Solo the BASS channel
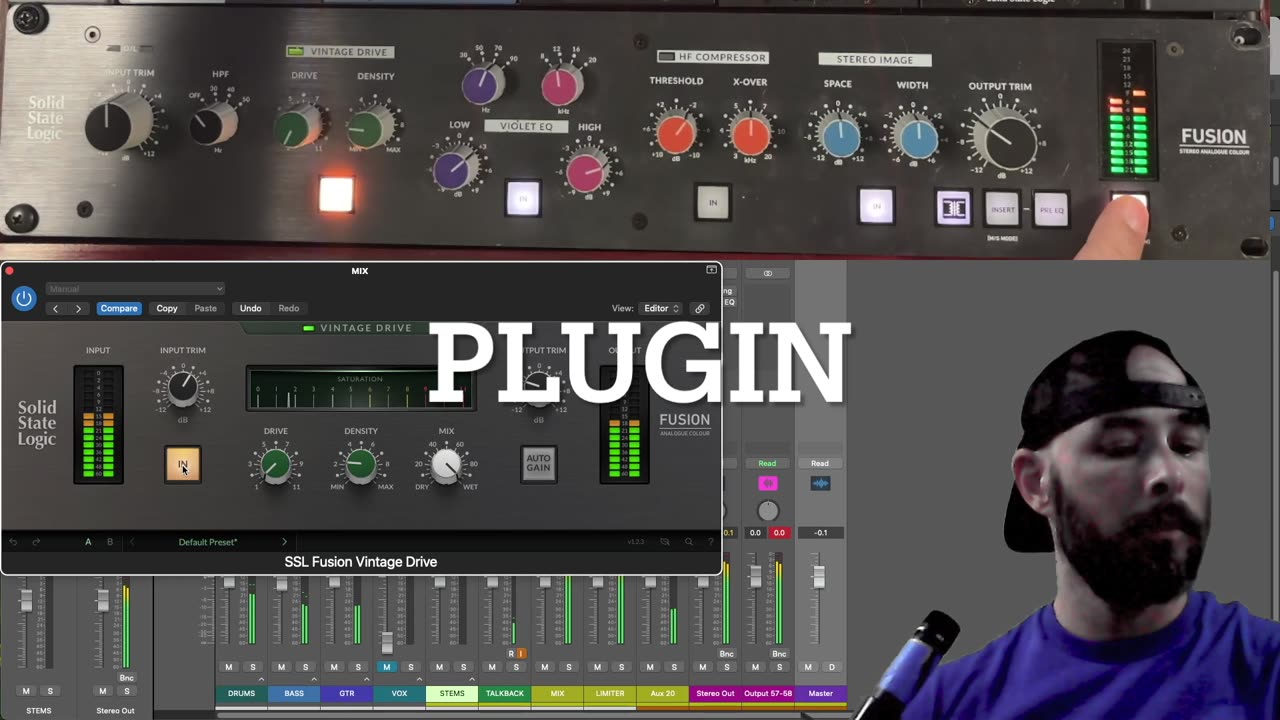Viewport: 1280px width, 720px height. [x=305, y=667]
